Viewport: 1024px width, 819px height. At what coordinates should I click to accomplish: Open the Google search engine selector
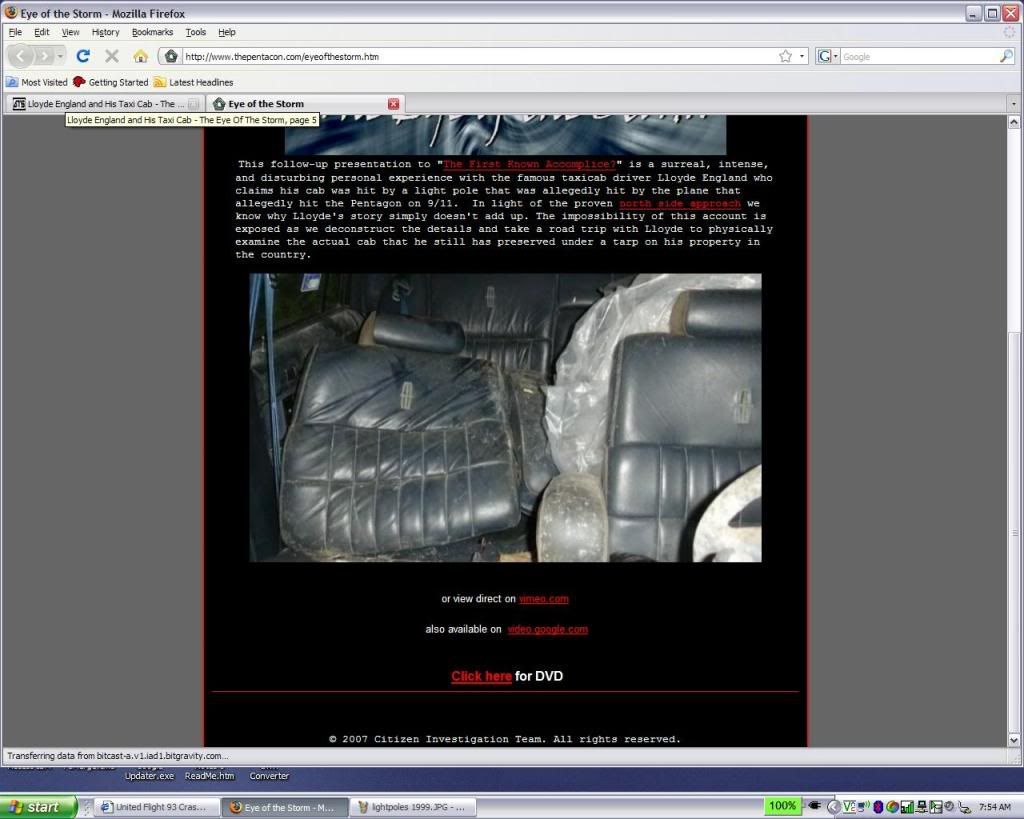pos(828,57)
